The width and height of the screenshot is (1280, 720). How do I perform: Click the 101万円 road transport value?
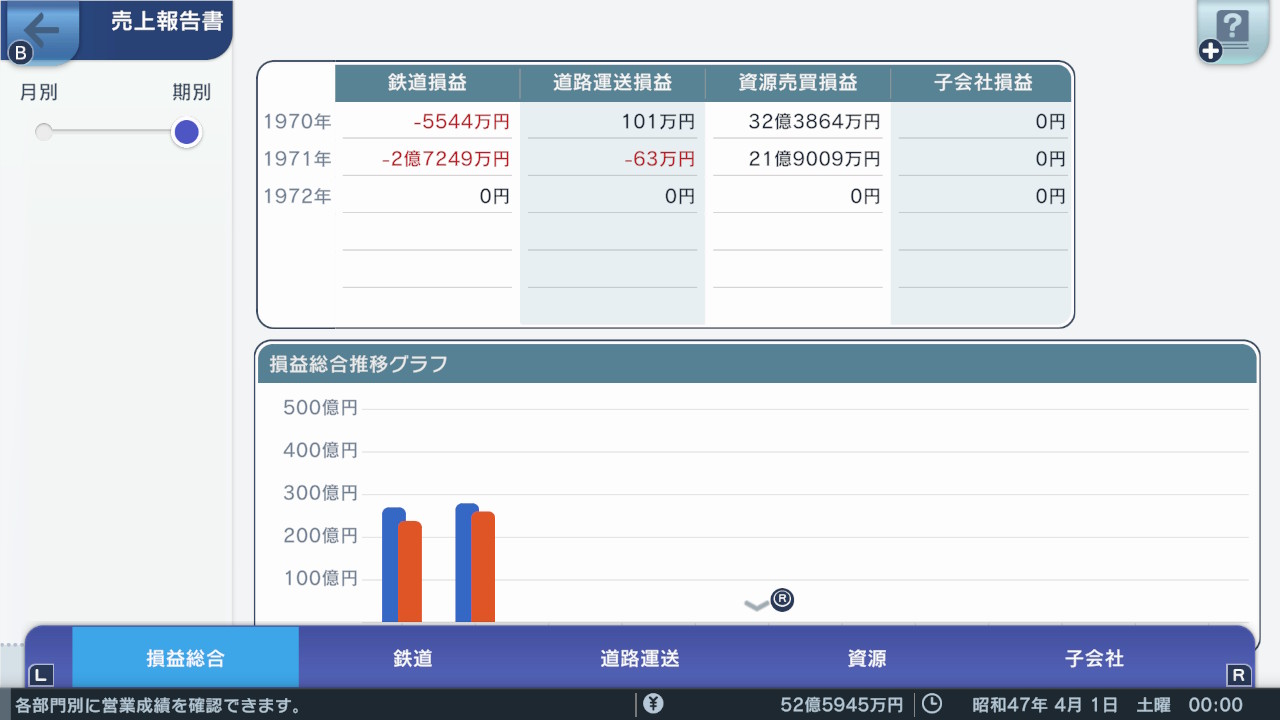click(x=657, y=122)
